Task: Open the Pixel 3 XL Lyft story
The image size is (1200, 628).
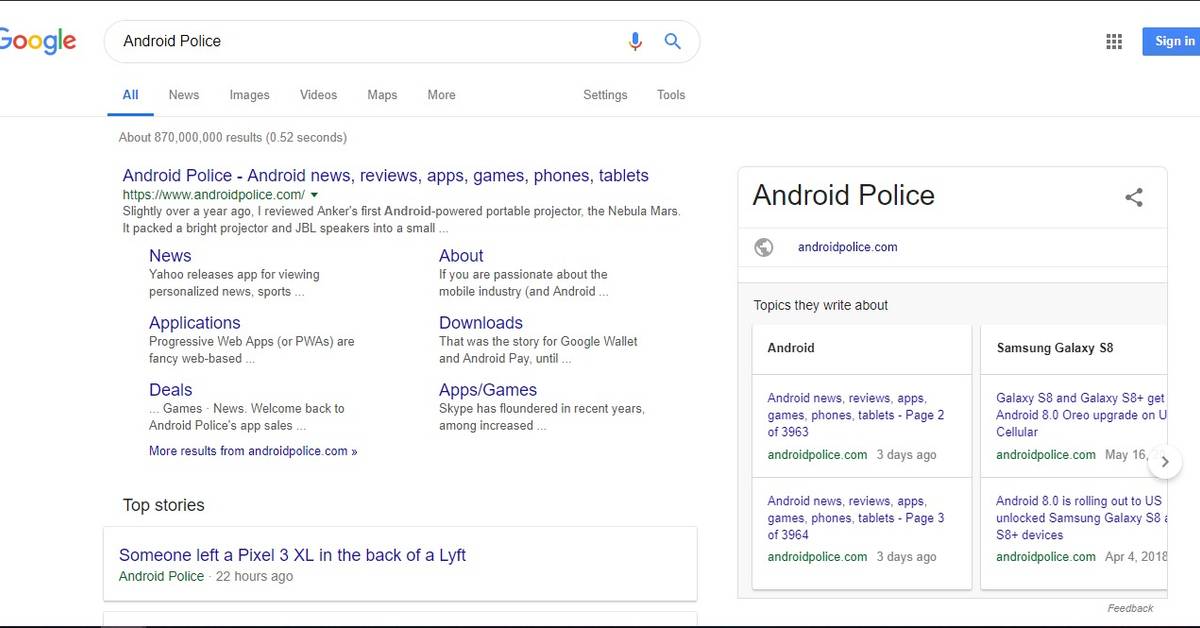Action: (292, 555)
